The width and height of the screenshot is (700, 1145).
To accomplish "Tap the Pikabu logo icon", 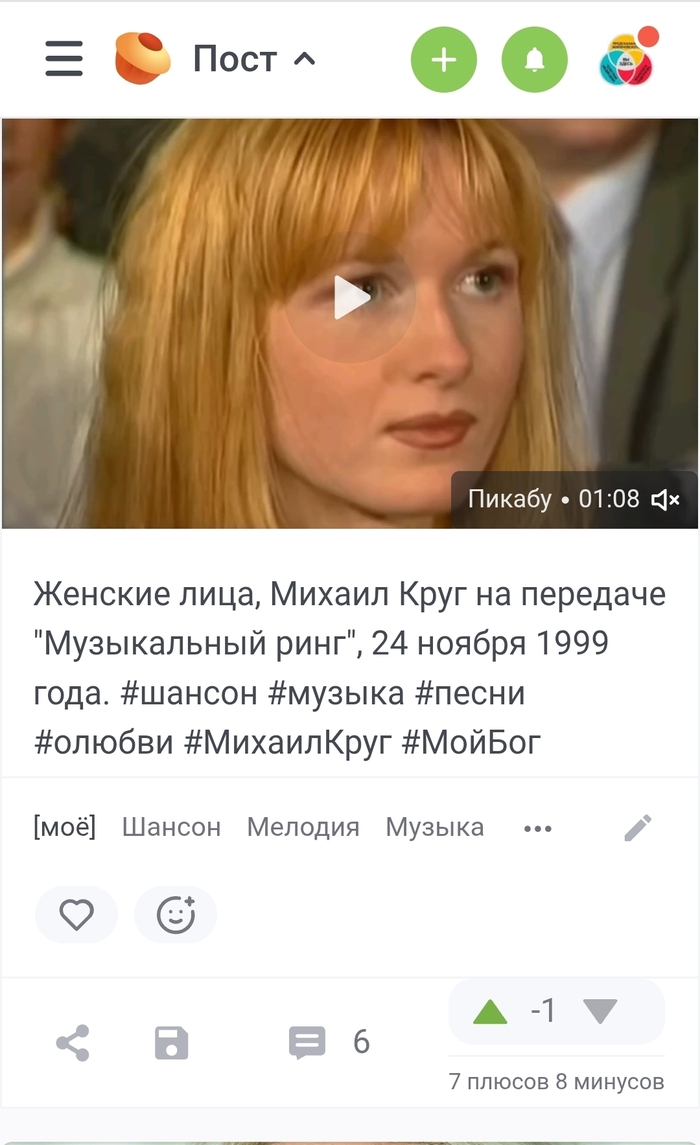I will 142,58.
